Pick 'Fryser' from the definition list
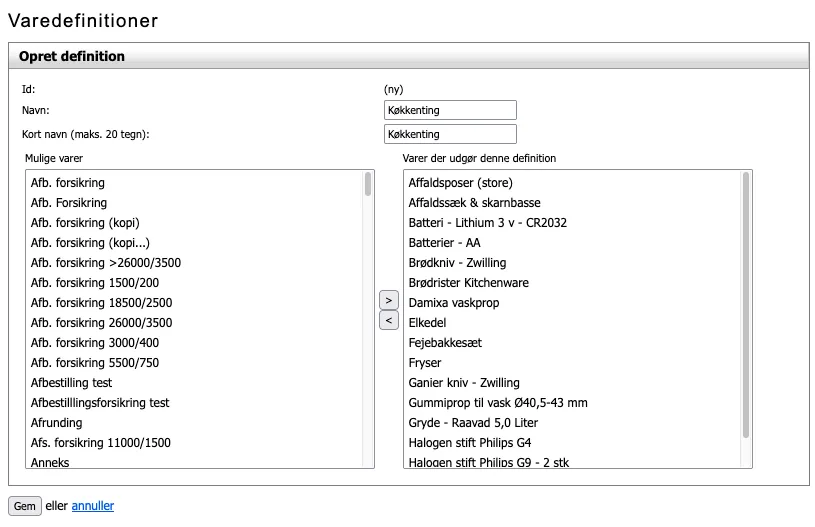The height and width of the screenshot is (527, 815). click(425, 363)
